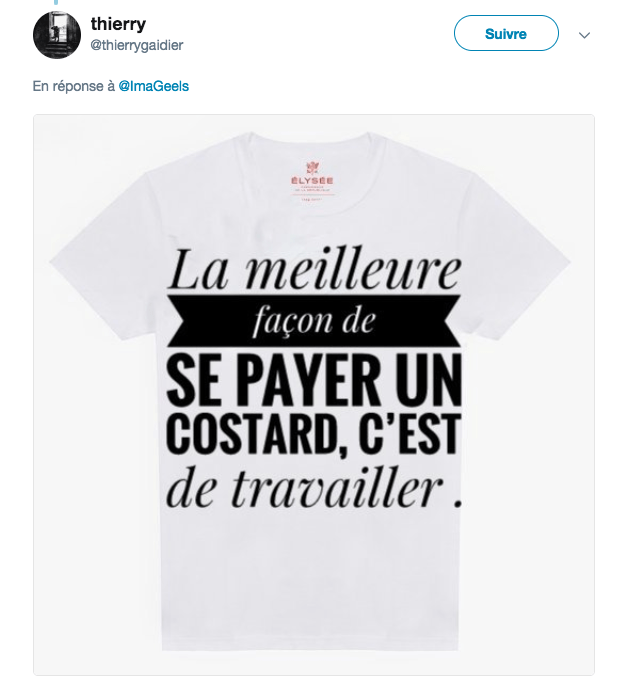Open the @thierrygaidier handle link
The image size is (626, 688).
[x=136, y=45]
